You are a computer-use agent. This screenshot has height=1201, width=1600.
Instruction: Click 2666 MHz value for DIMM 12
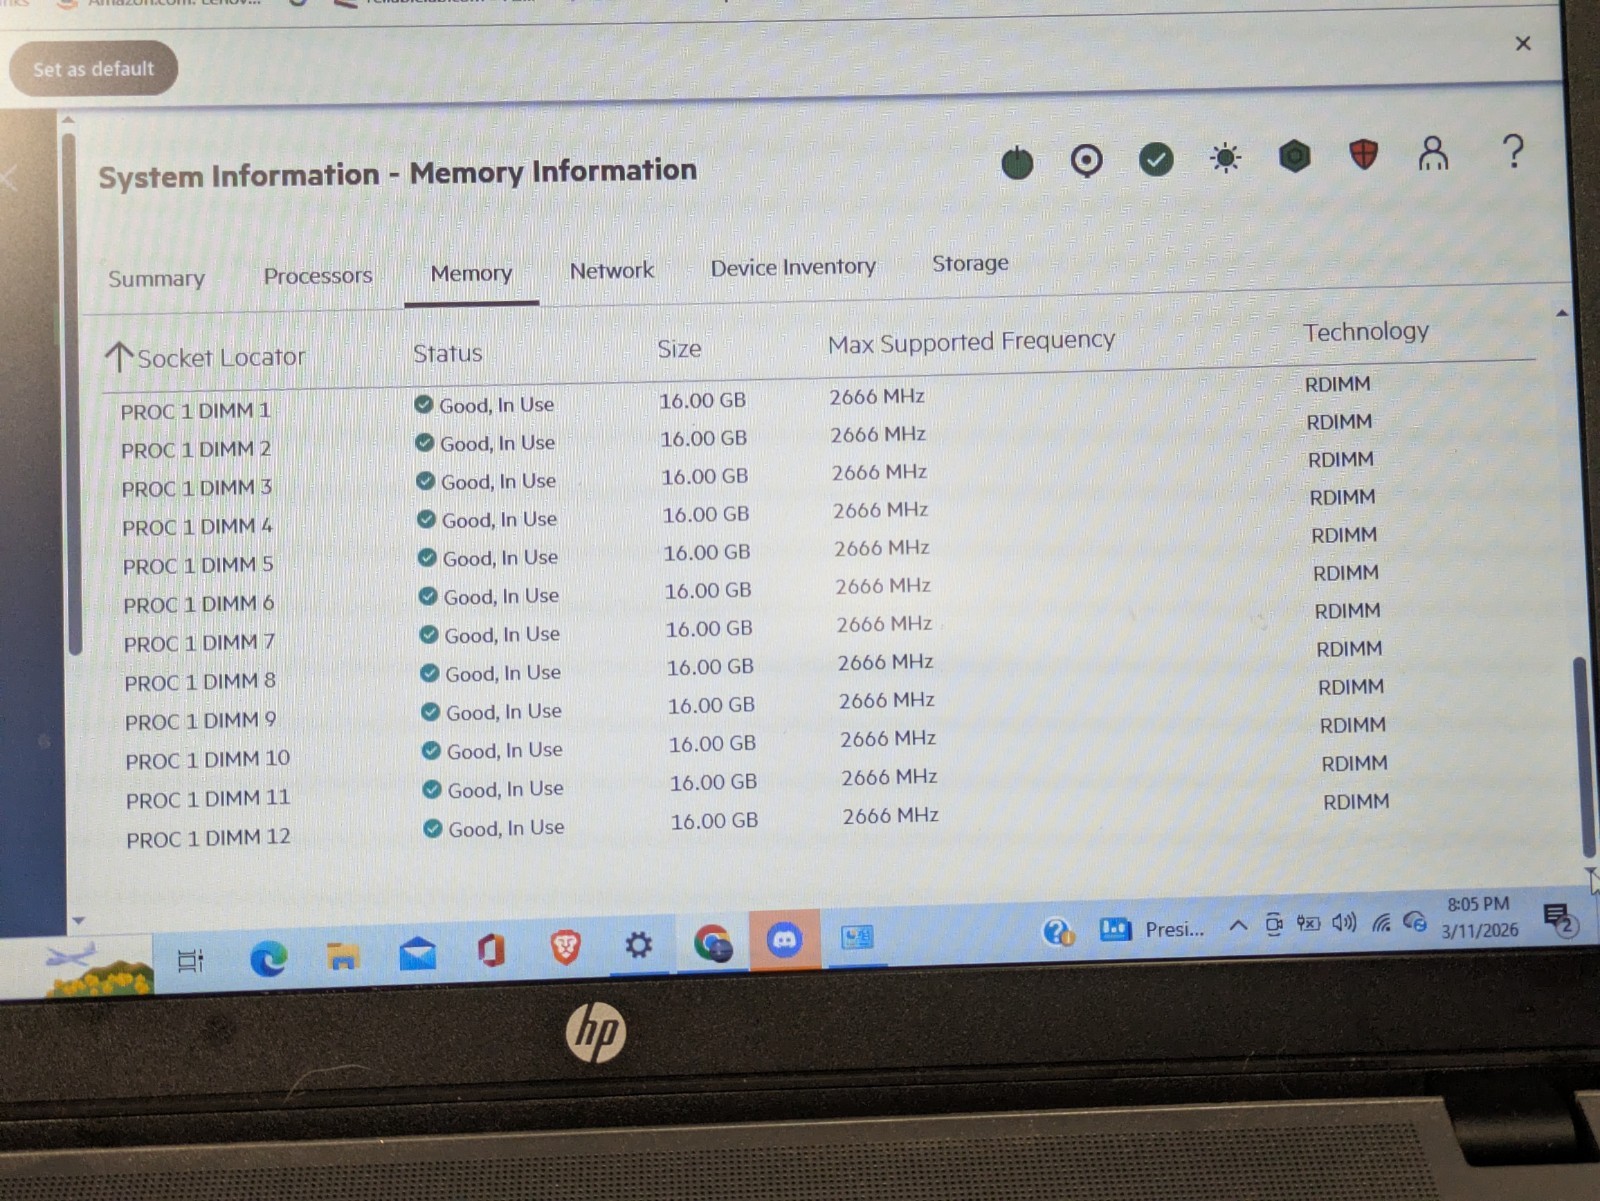tap(890, 816)
